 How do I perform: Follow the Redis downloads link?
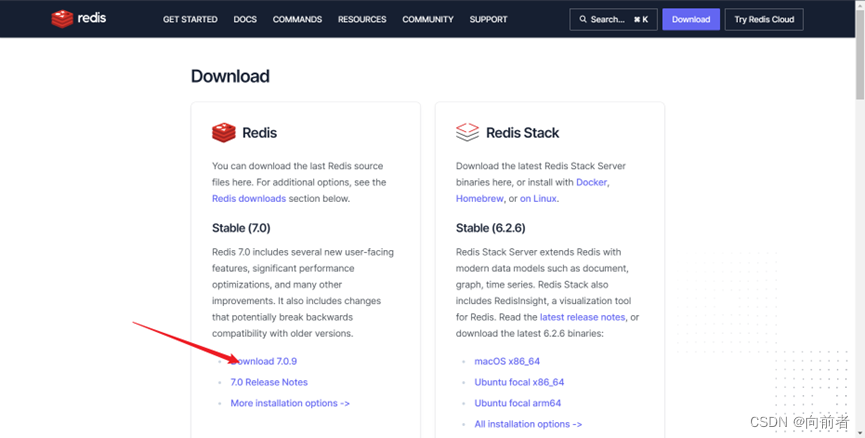pyautogui.click(x=249, y=199)
